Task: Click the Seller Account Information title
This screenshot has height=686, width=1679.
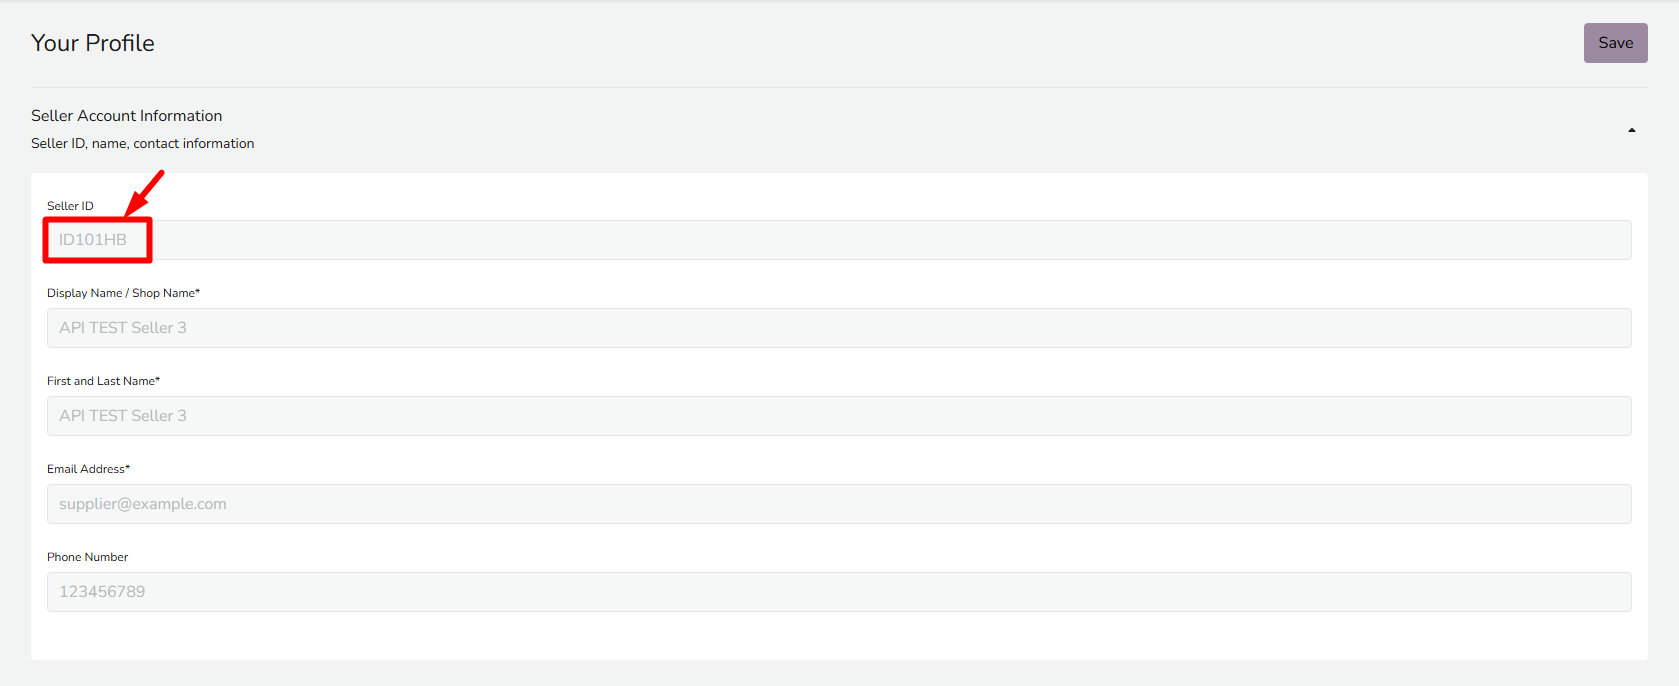Action: pyautogui.click(x=126, y=116)
